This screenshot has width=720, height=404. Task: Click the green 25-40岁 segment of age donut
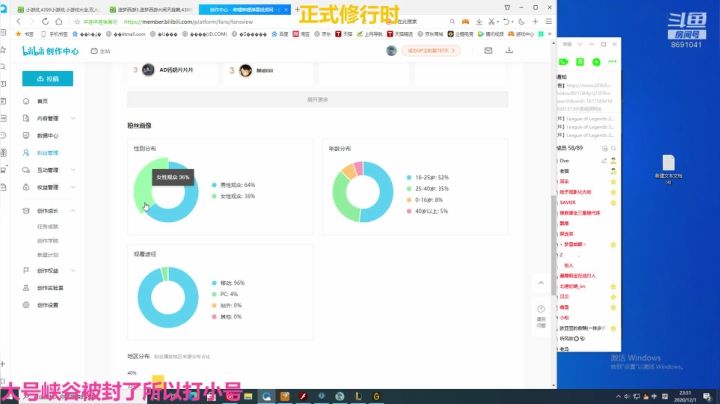342,197
